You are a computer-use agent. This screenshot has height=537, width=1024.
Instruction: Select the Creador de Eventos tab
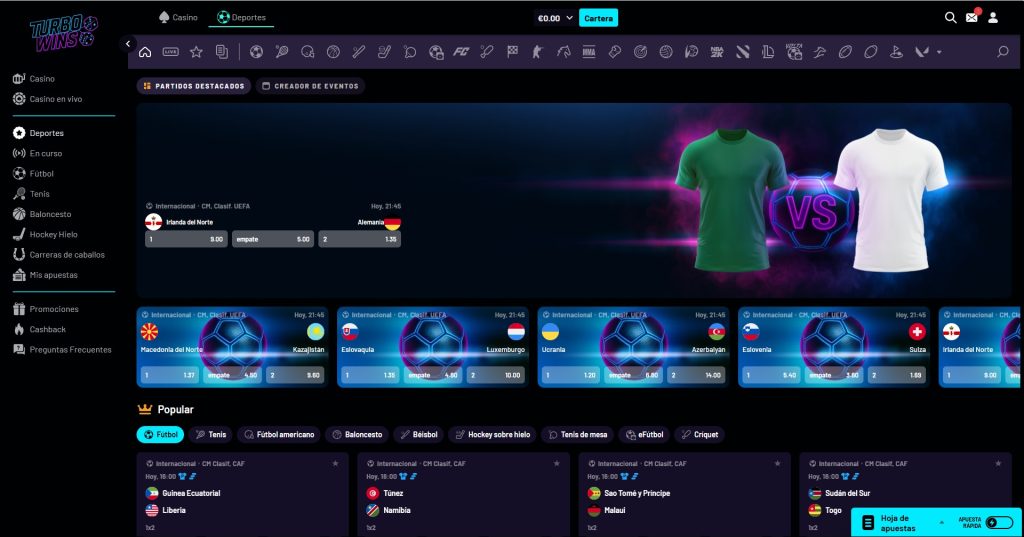310,86
